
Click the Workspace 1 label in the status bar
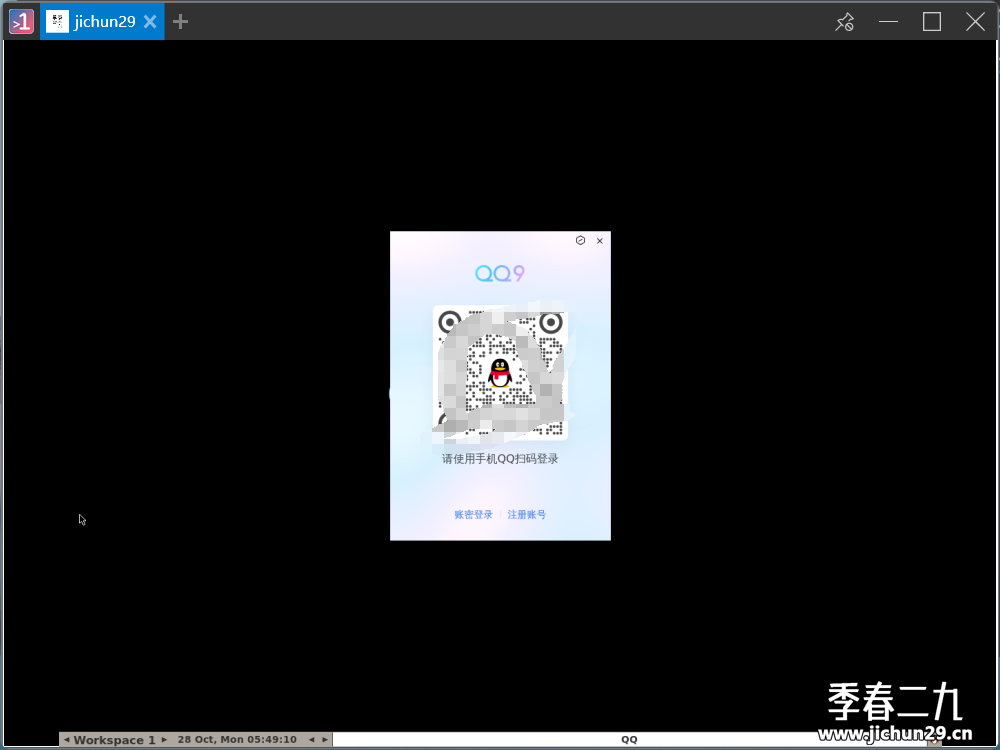(113, 739)
